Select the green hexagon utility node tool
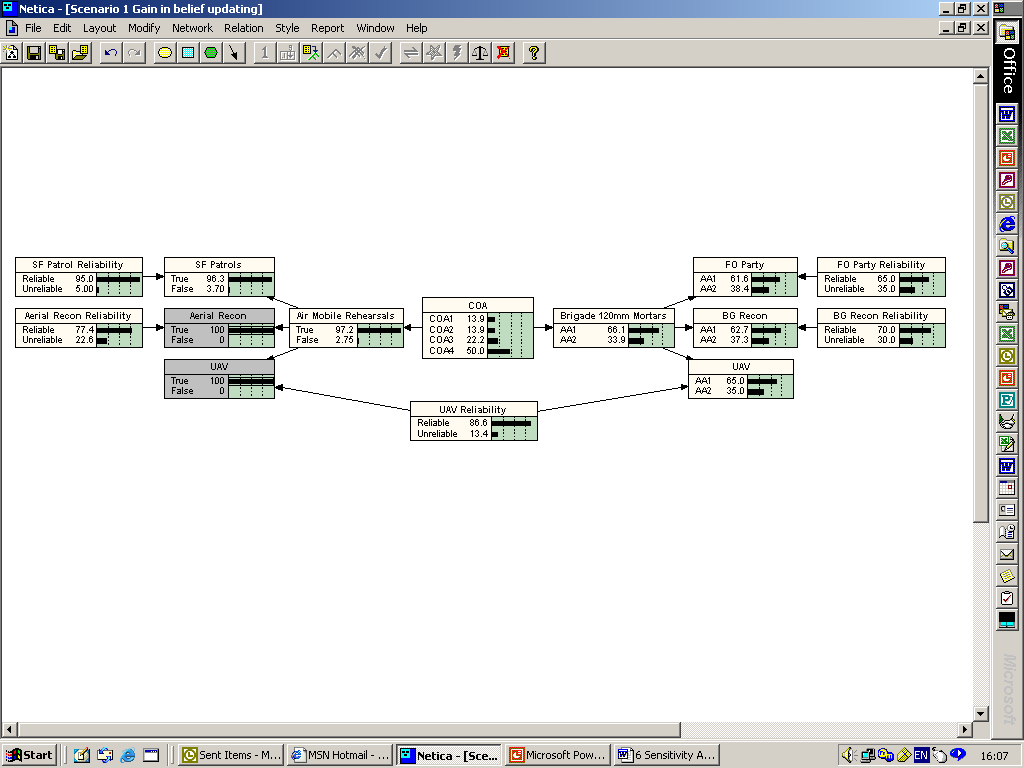The height and width of the screenshot is (768, 1024). coord(211,53)
